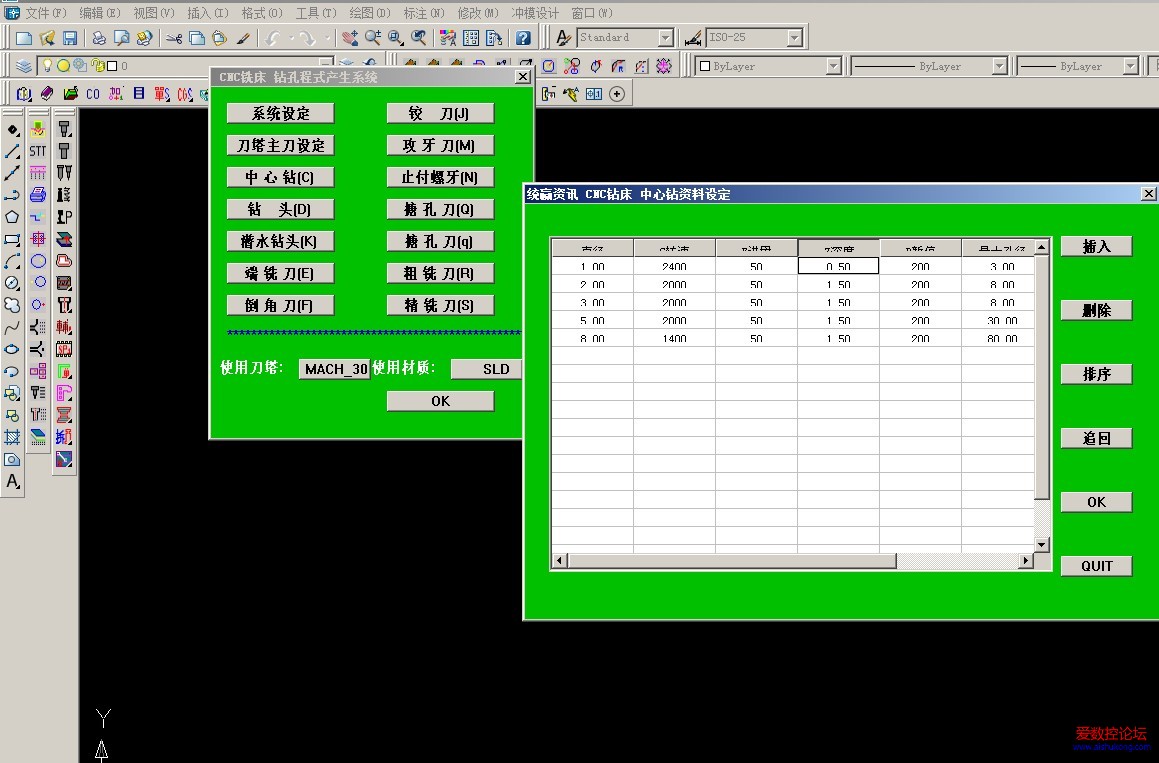Click the Print icon in toolbar
Image resolution: width=1159 pixels, height=763 pixels.
[x=98, y=38]
